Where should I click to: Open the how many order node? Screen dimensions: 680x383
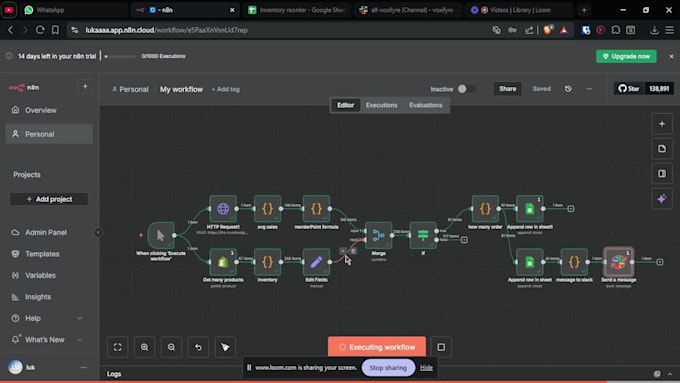pyautogui.click(x=485, y=209)
